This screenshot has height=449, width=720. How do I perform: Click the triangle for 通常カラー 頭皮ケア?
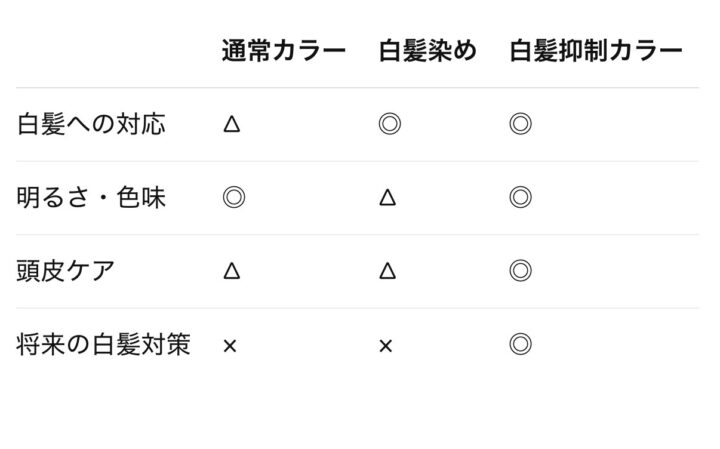(x=232, y=271)
